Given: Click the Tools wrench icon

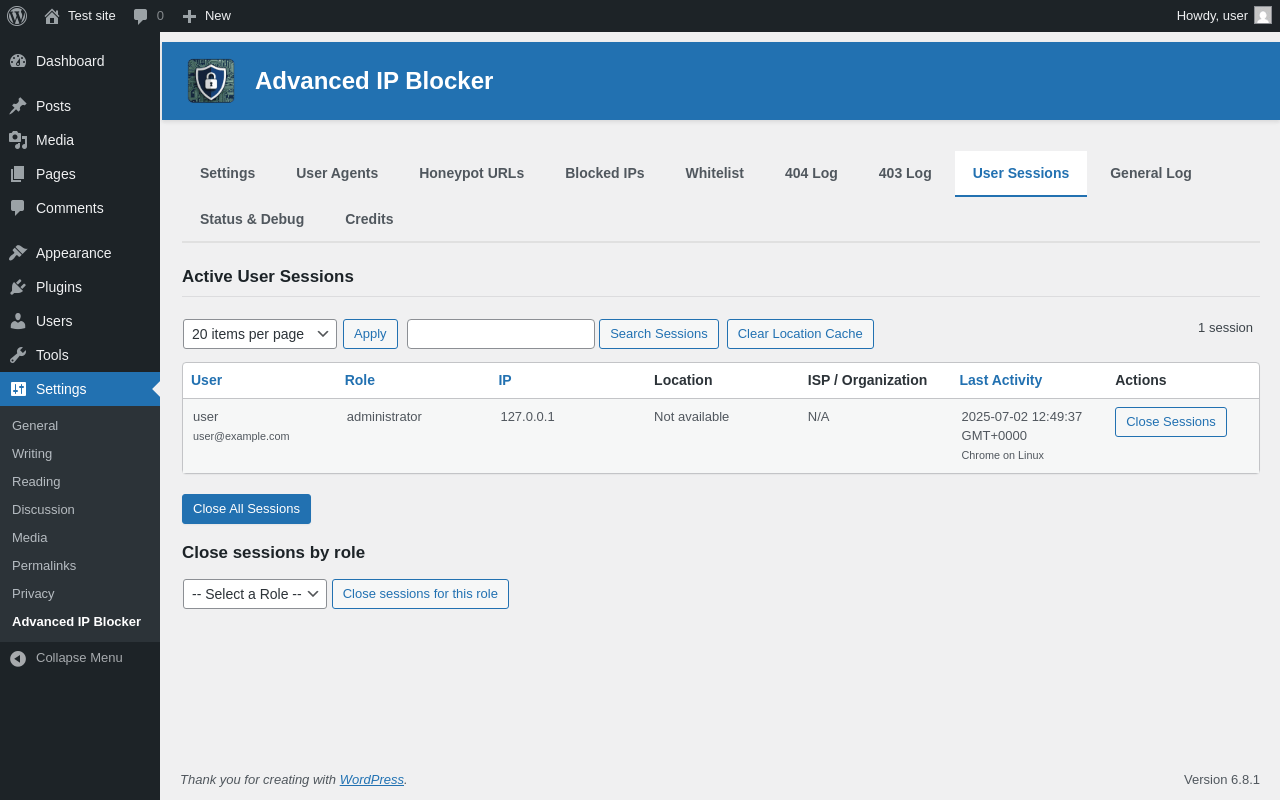Looking at the screenshot, I should [x=18, y=355].
